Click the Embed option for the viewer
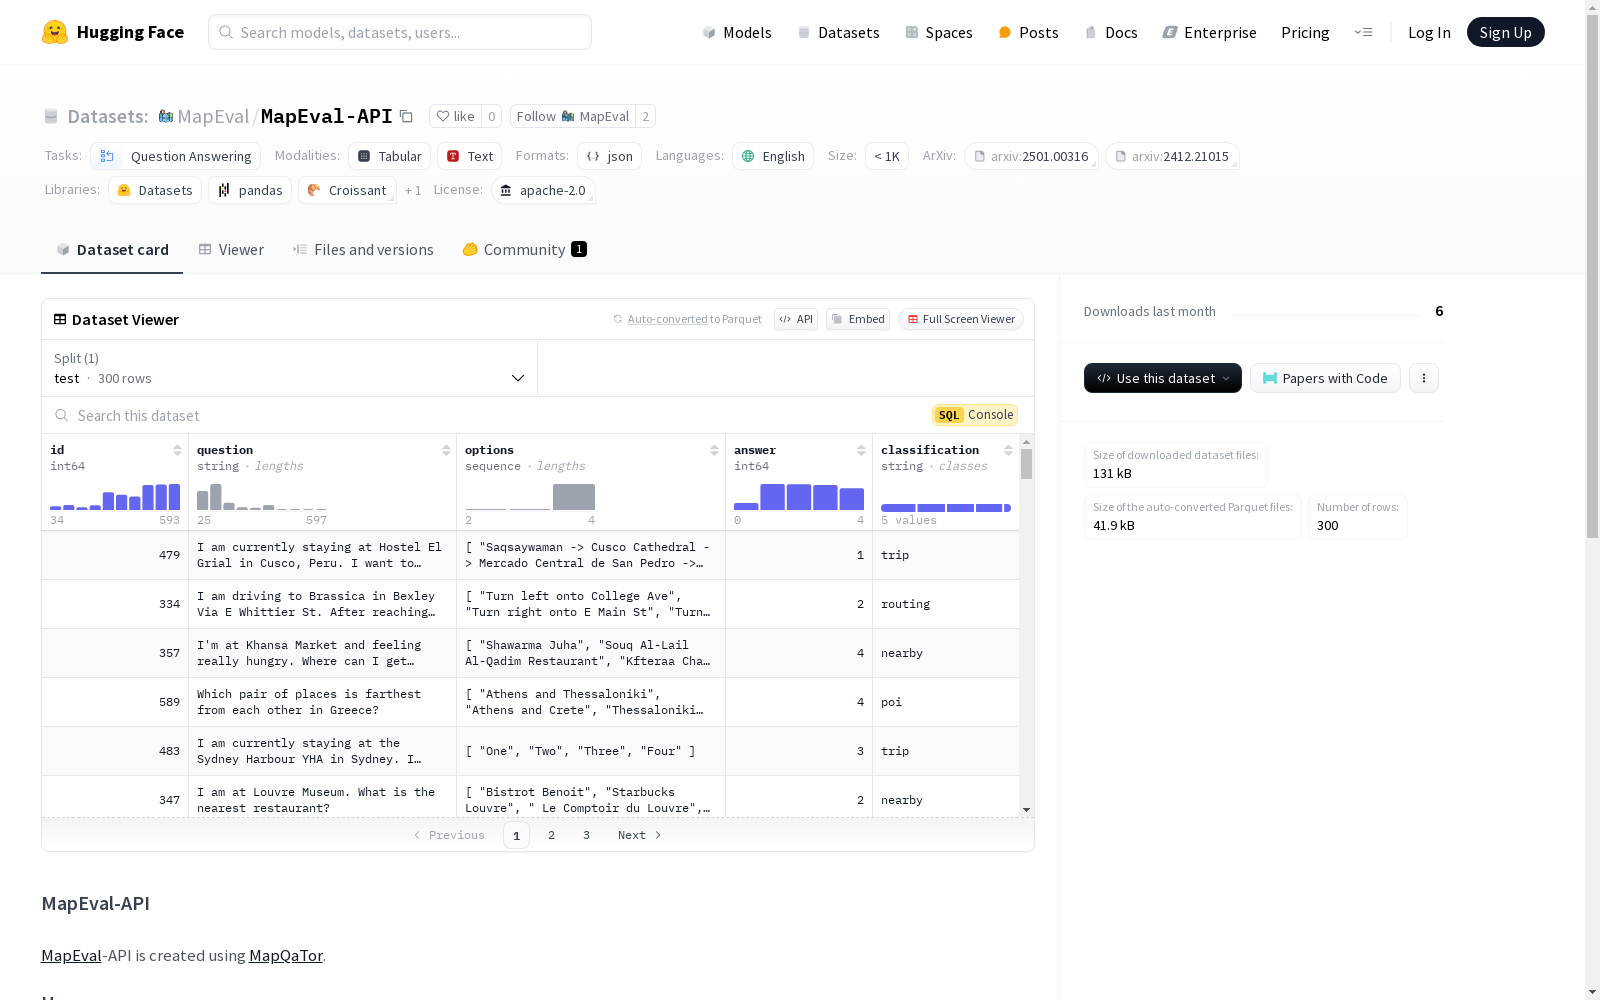The width and height of the screenshot is (1600, 1000). (x=857, y=319)
